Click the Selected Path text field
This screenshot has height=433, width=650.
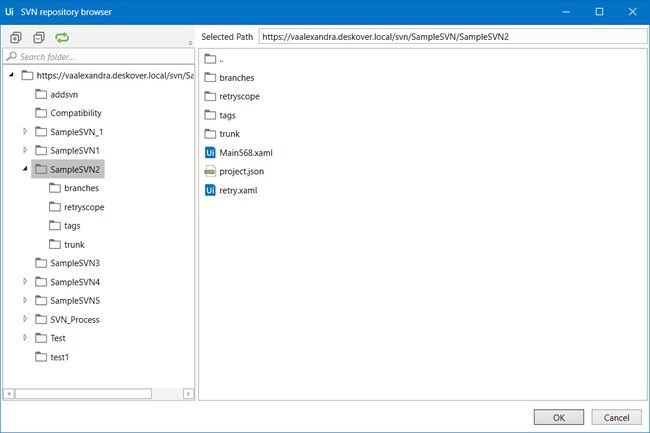point(453,36)
